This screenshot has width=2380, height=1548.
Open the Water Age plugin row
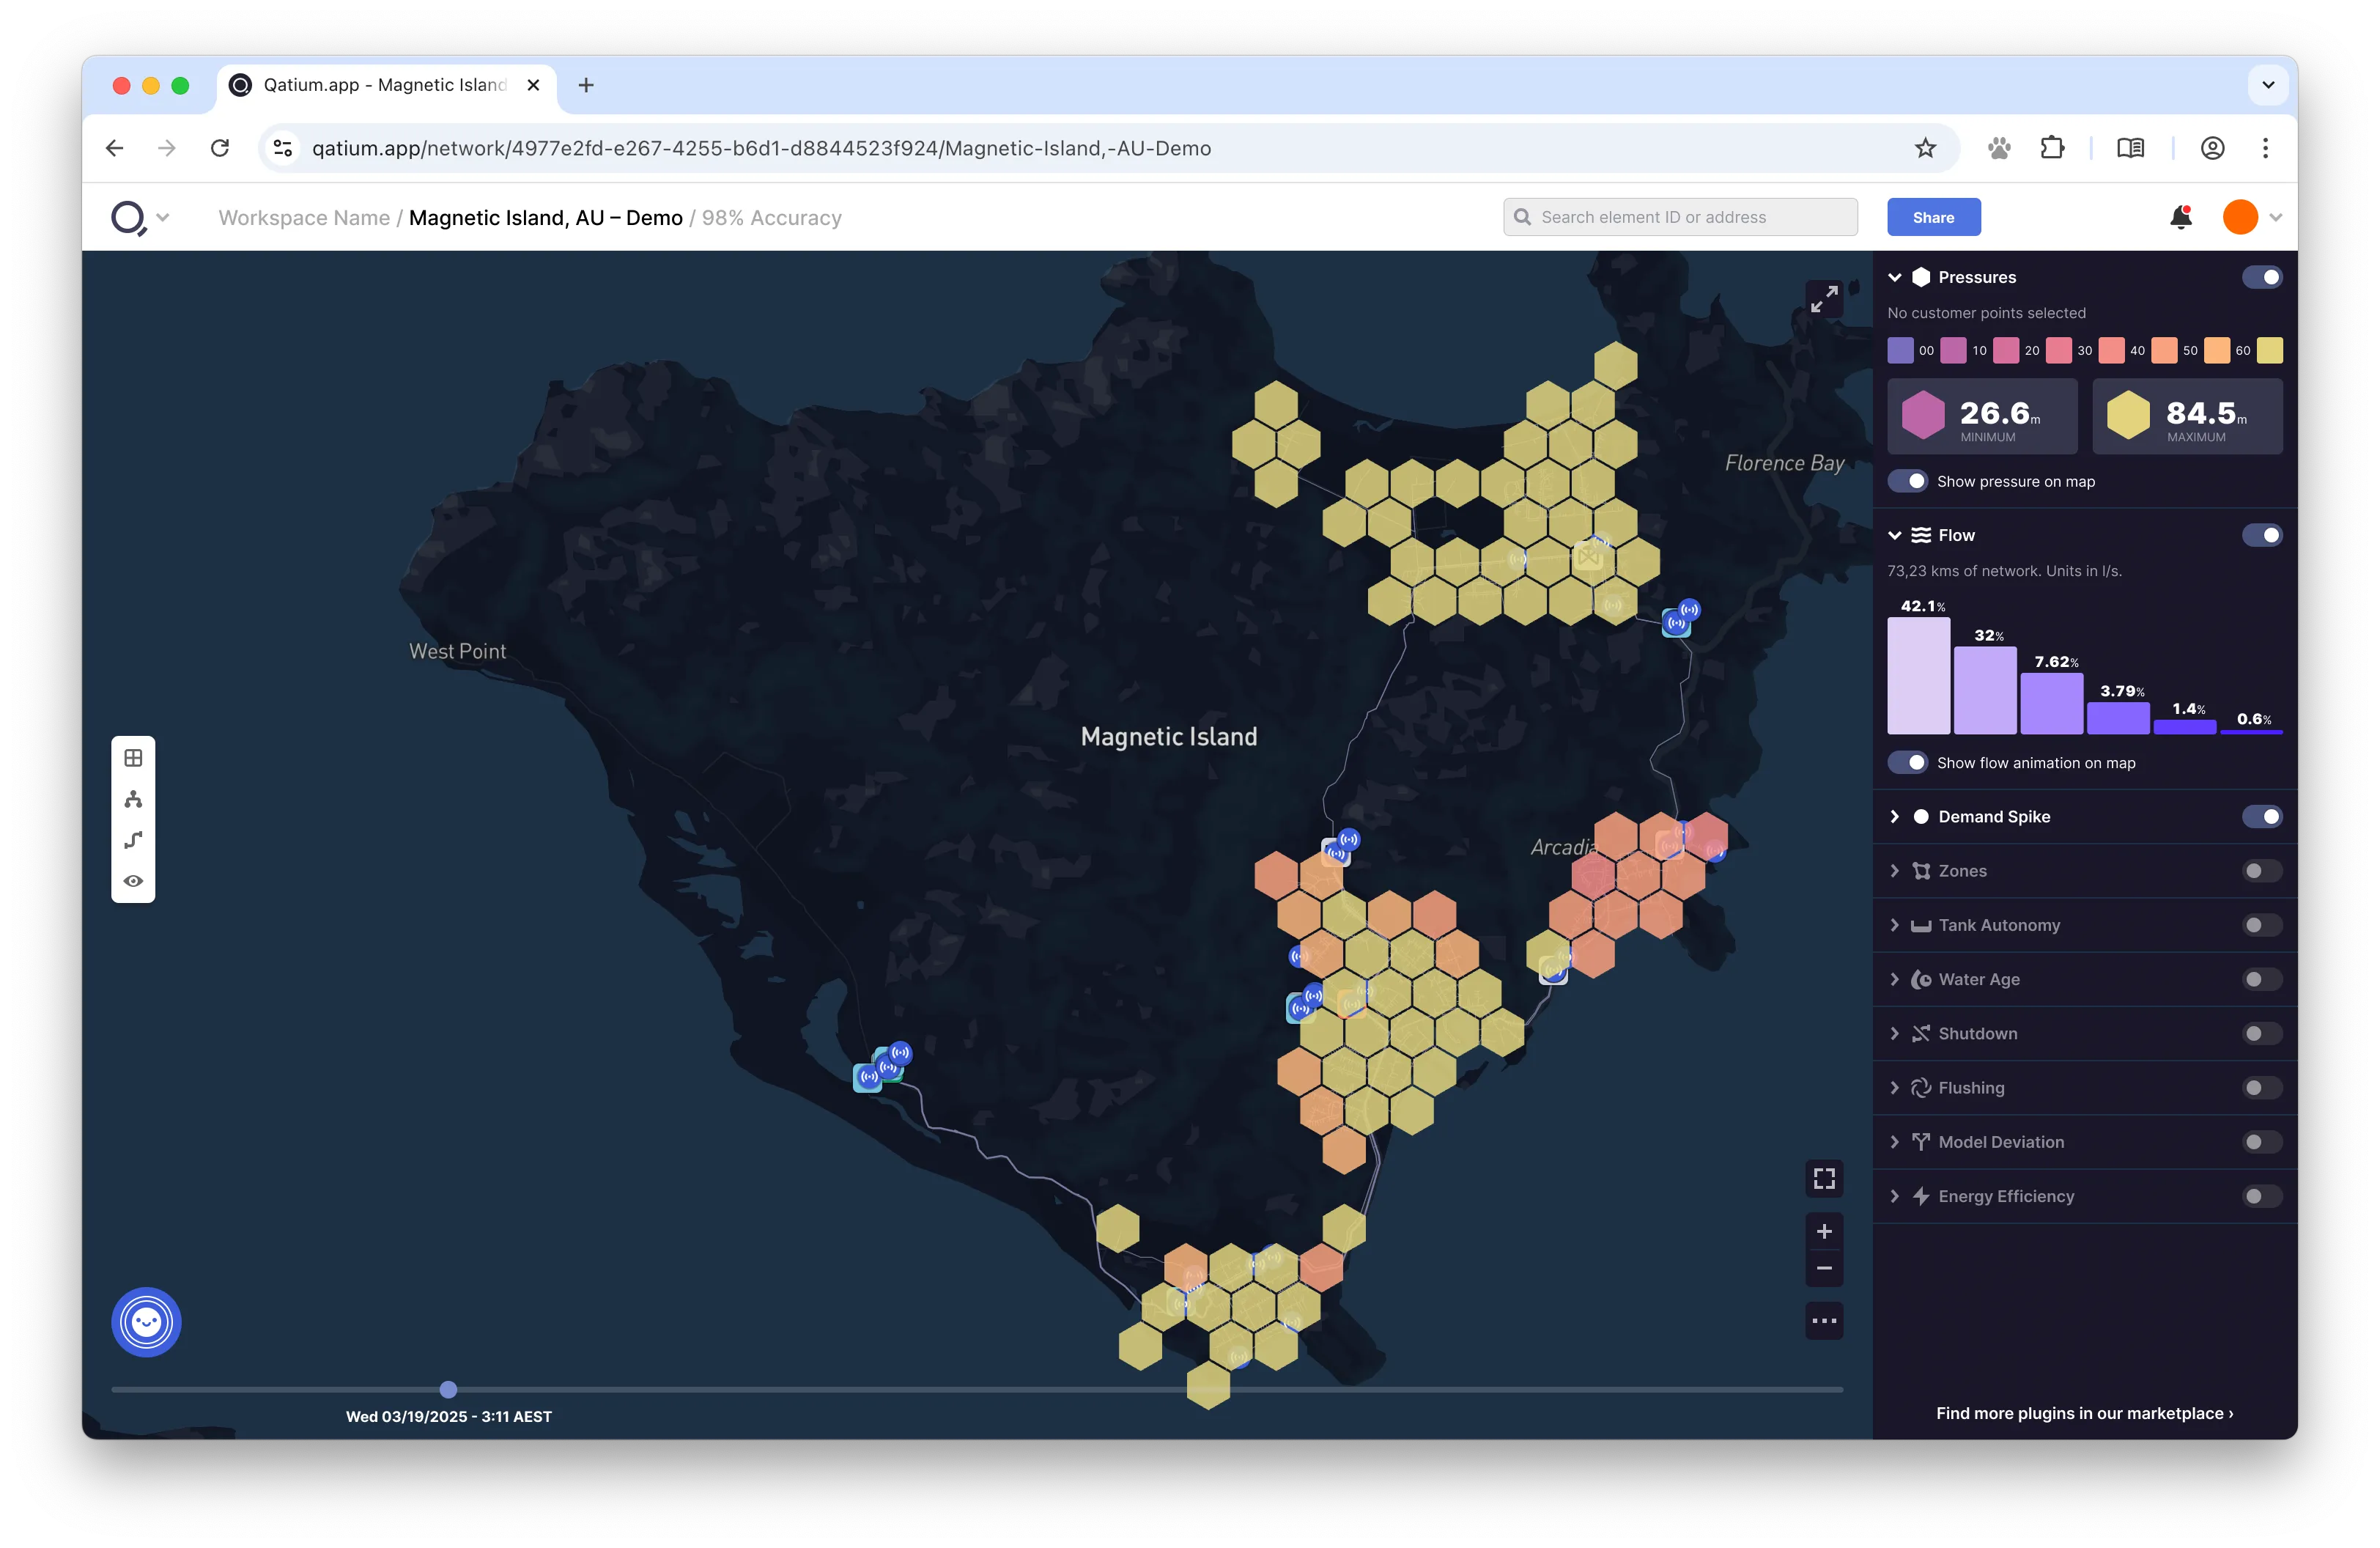[1978, 980]
